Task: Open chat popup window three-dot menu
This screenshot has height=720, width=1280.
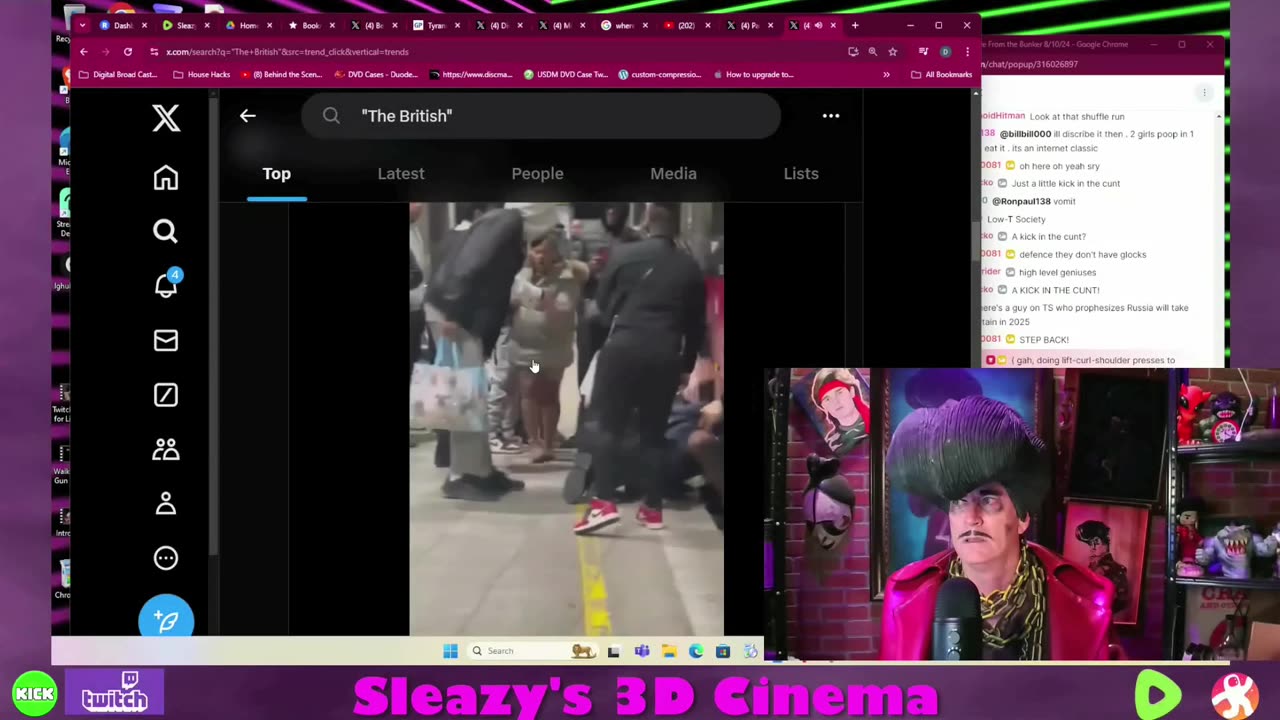Action: [x=1204, y=93]
